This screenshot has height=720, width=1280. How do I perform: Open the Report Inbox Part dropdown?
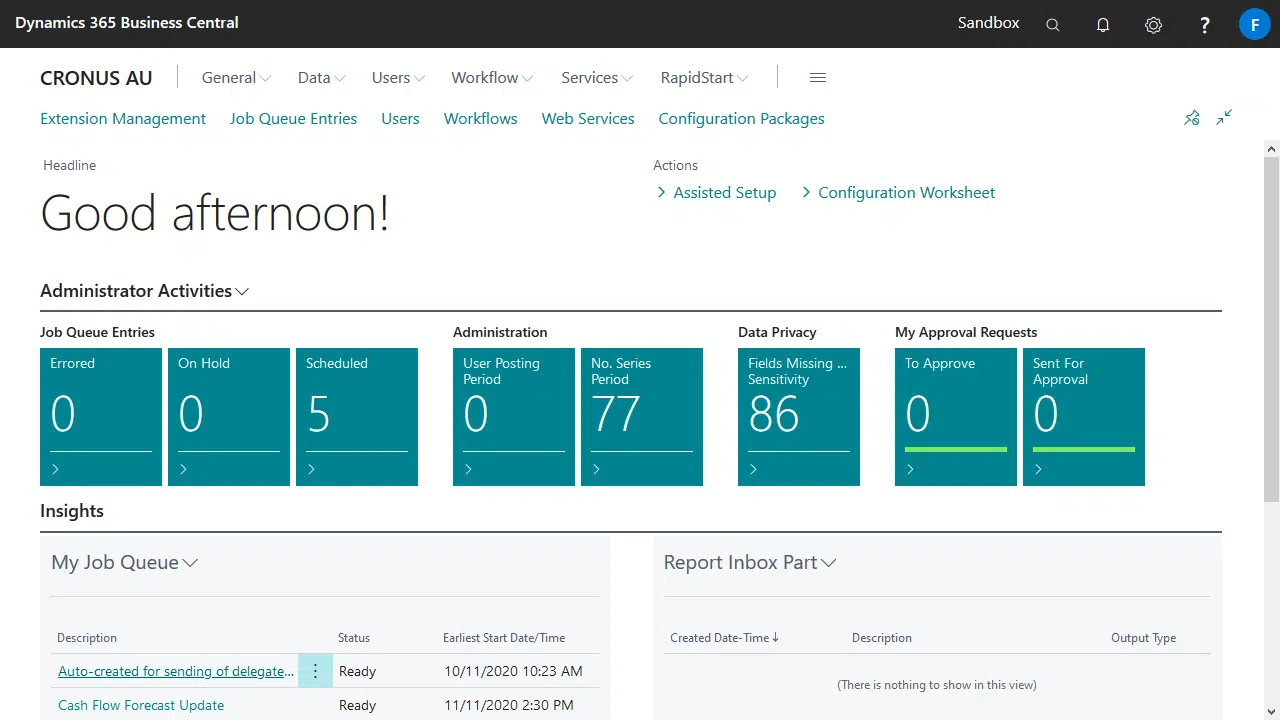[828, 563]
